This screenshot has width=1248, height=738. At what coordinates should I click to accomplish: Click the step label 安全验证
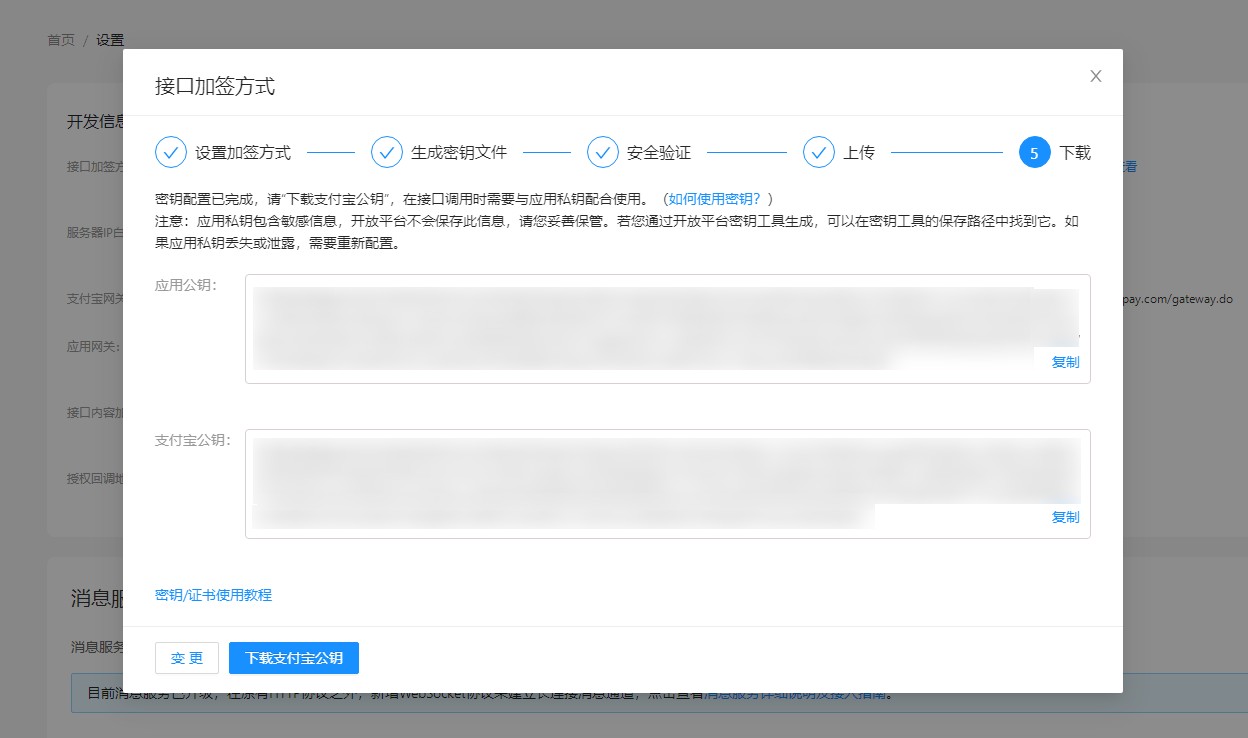[659, 153]
